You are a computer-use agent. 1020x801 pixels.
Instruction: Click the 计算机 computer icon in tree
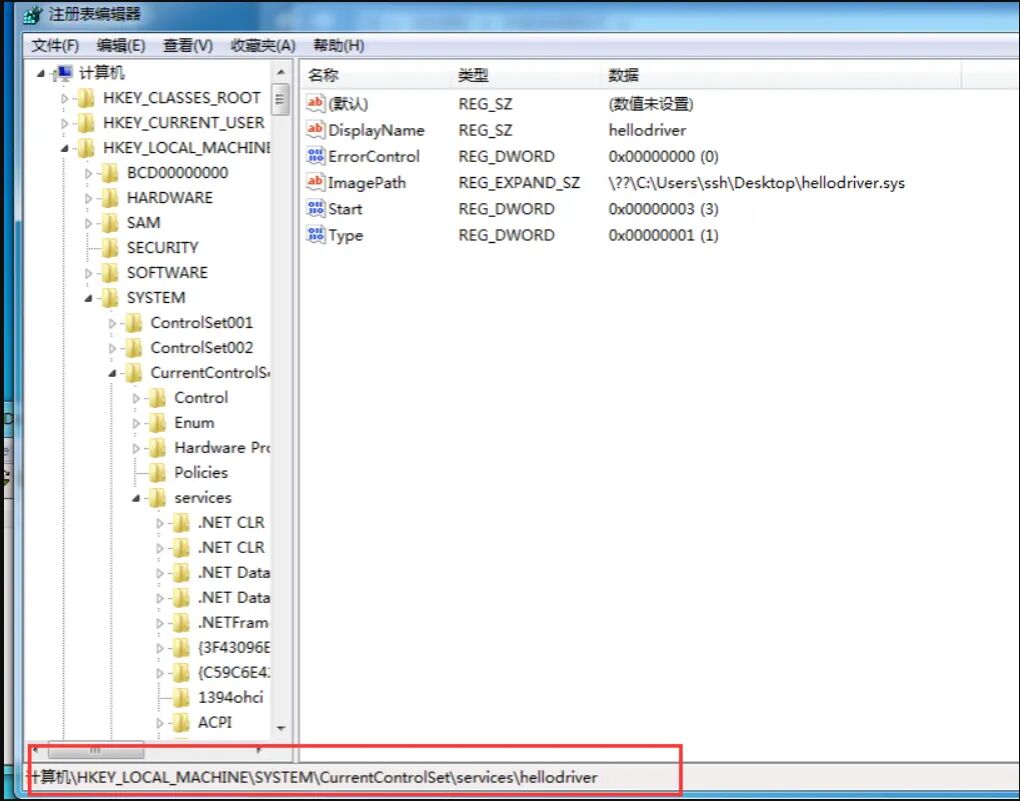[x=63, y=73]
